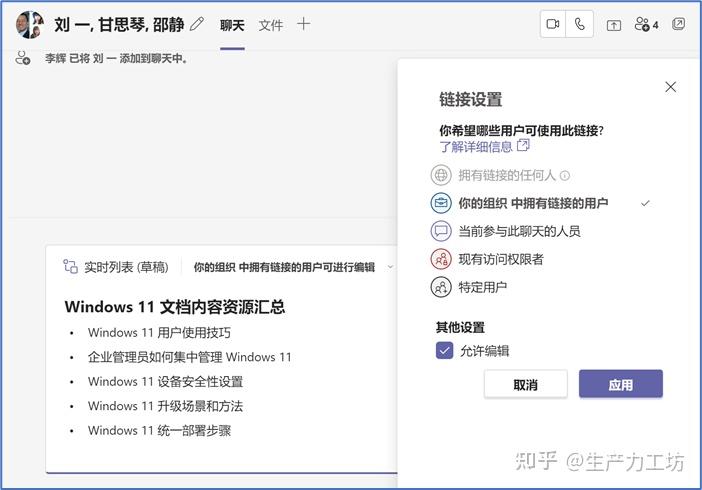This screenshot has width=702, height=490.
Task: Choose 现有访问权限者 option
Action: (501, 259)
